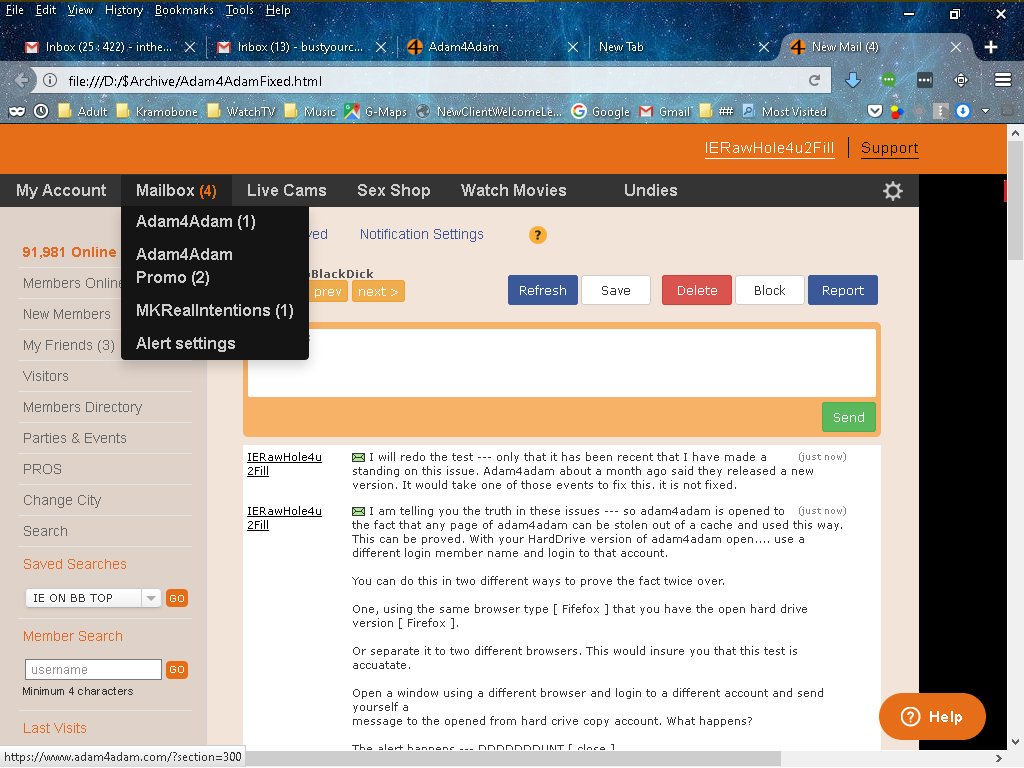Image resolution: width=1024 pixels, height=768 pixels.
Task: Open the Bookmarks menu
Action: click(184, 10)
